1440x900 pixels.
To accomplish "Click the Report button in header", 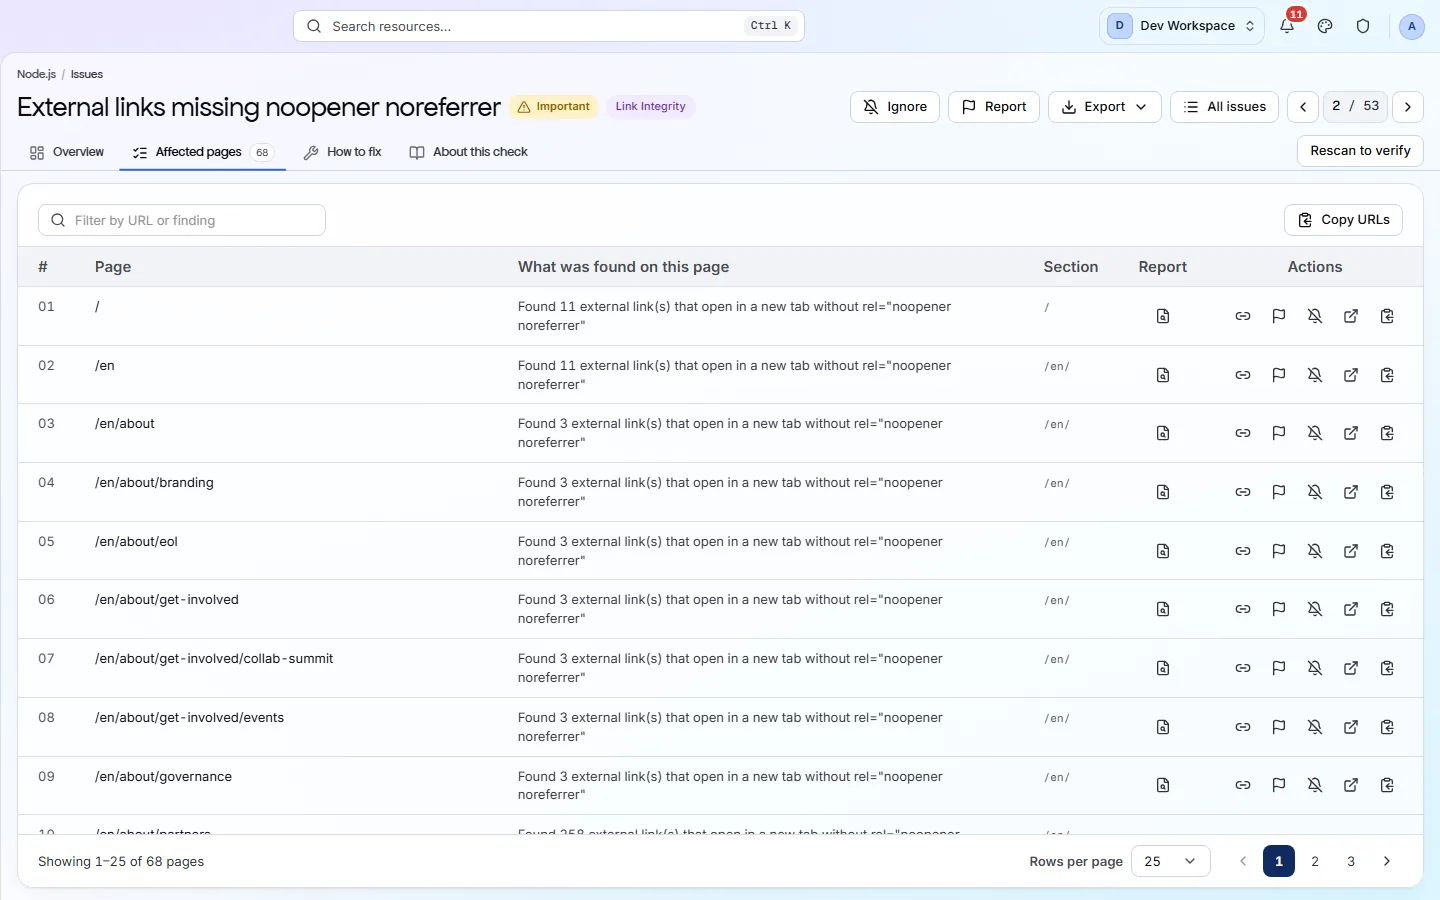I will coord(994,107).
